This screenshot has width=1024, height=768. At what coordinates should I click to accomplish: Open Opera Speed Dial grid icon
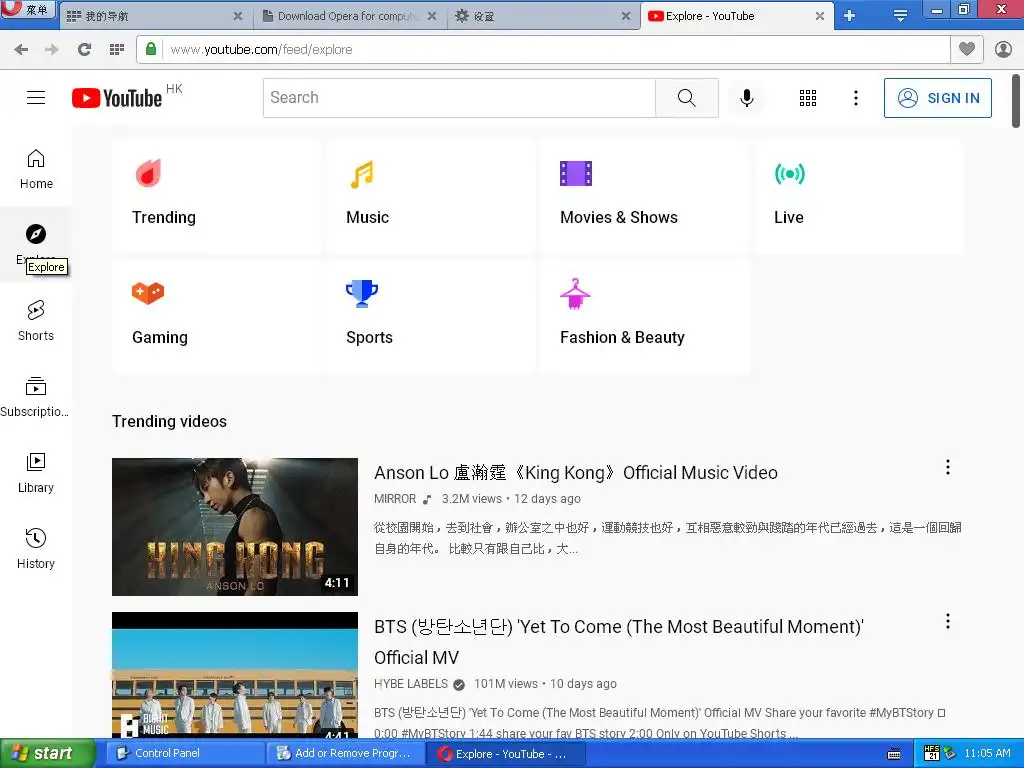tap(117, 50)
